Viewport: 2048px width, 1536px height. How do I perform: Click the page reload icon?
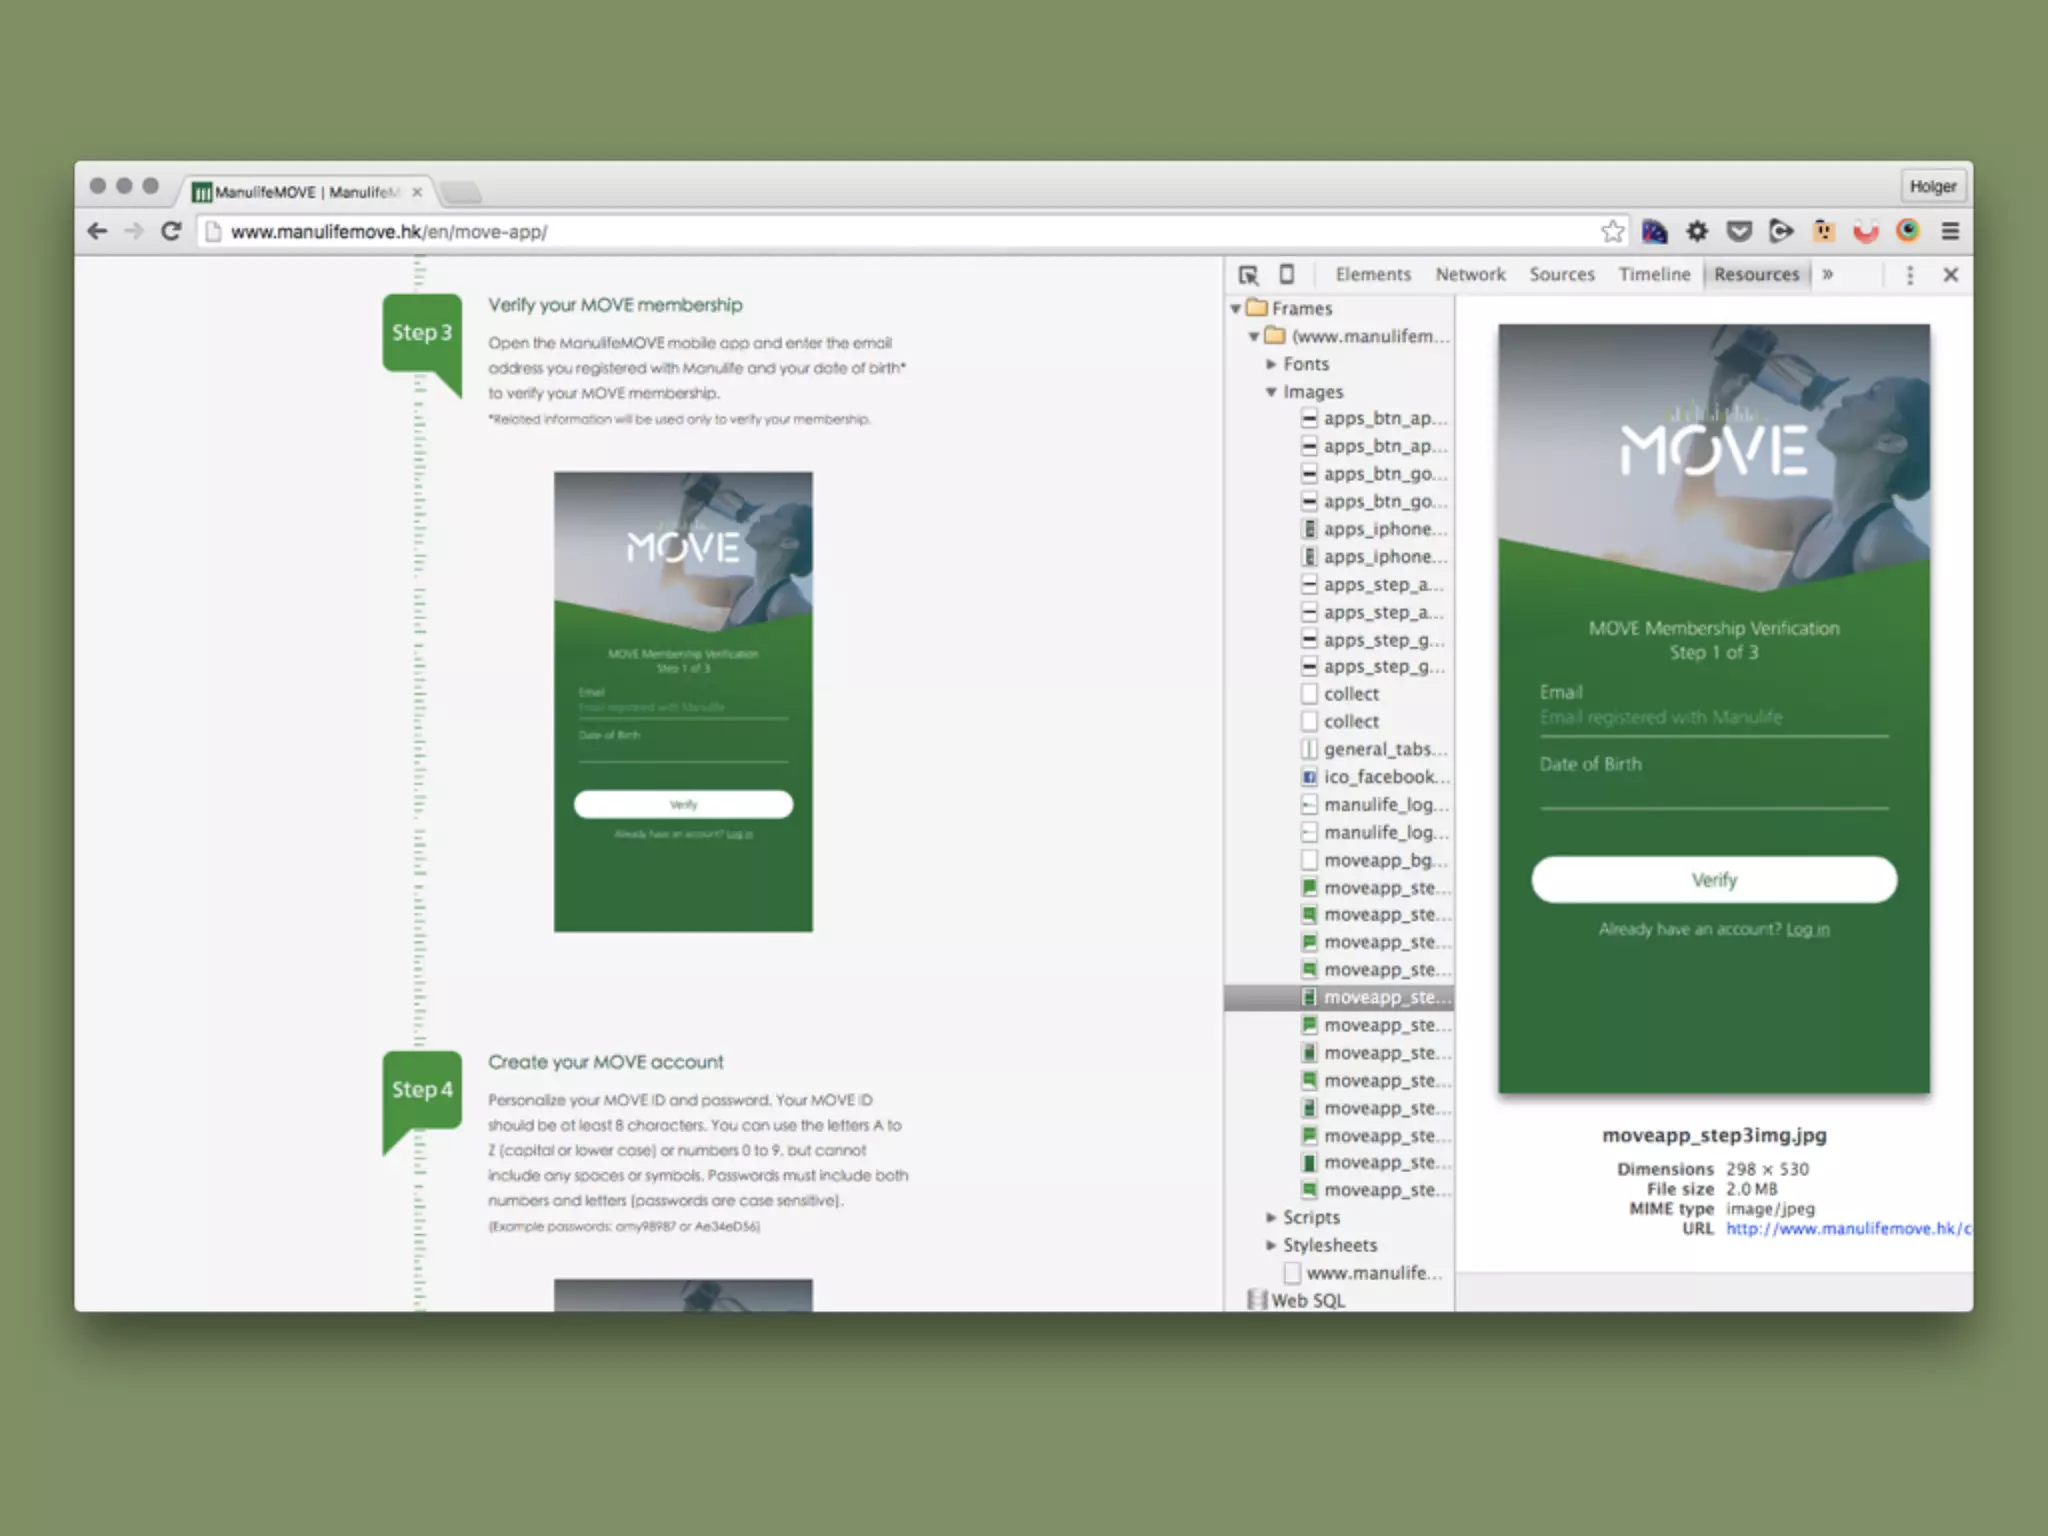click(x=171, y=232)
